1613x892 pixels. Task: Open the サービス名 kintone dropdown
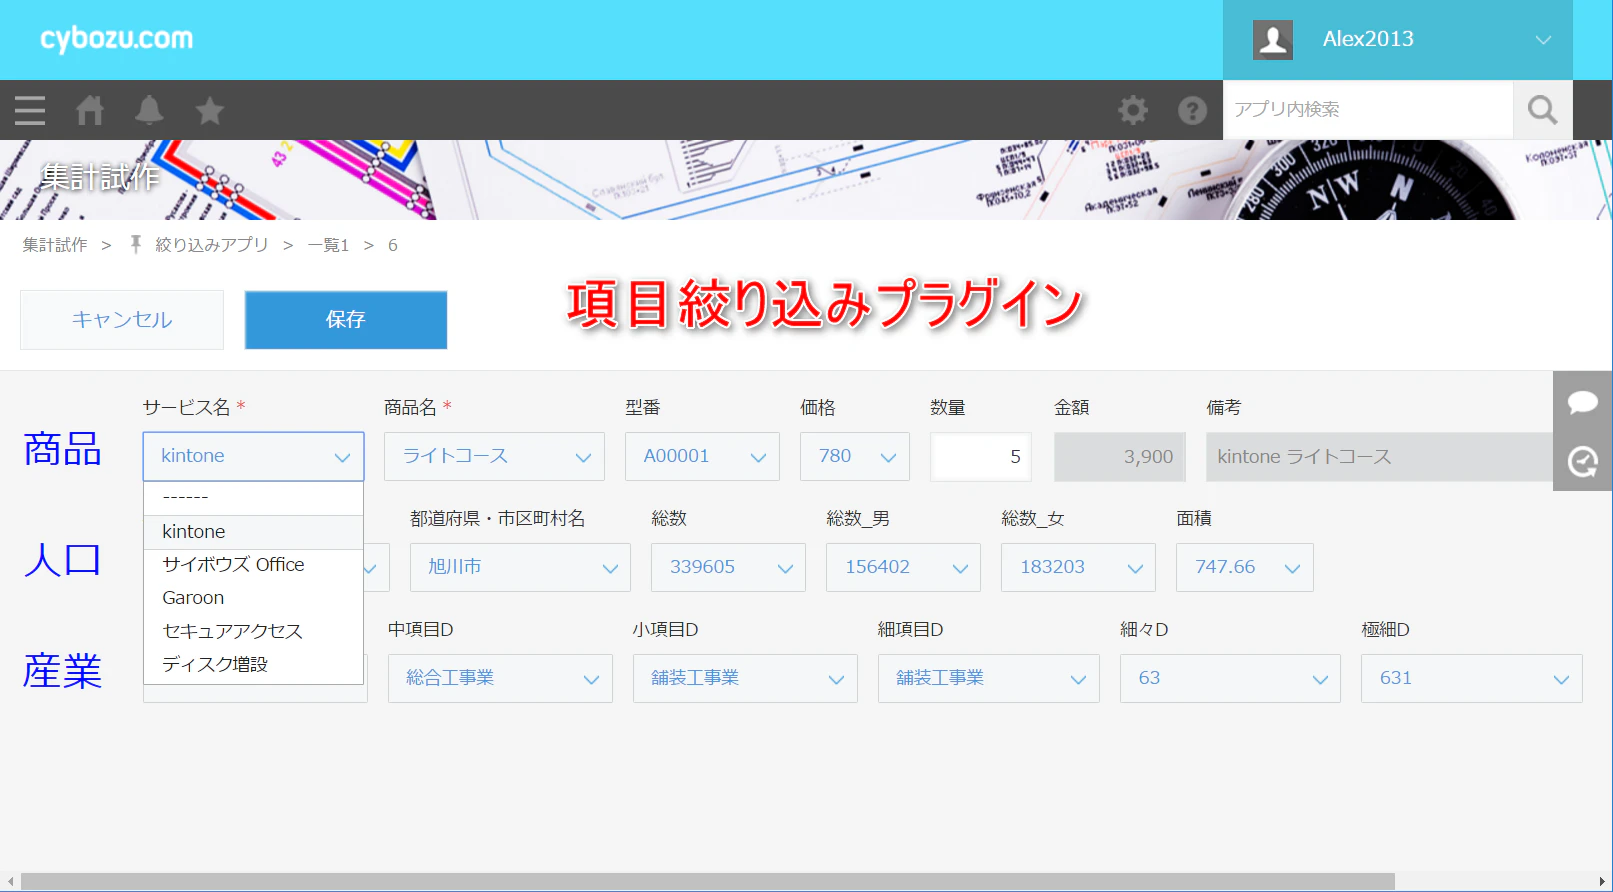click(254, 456)
